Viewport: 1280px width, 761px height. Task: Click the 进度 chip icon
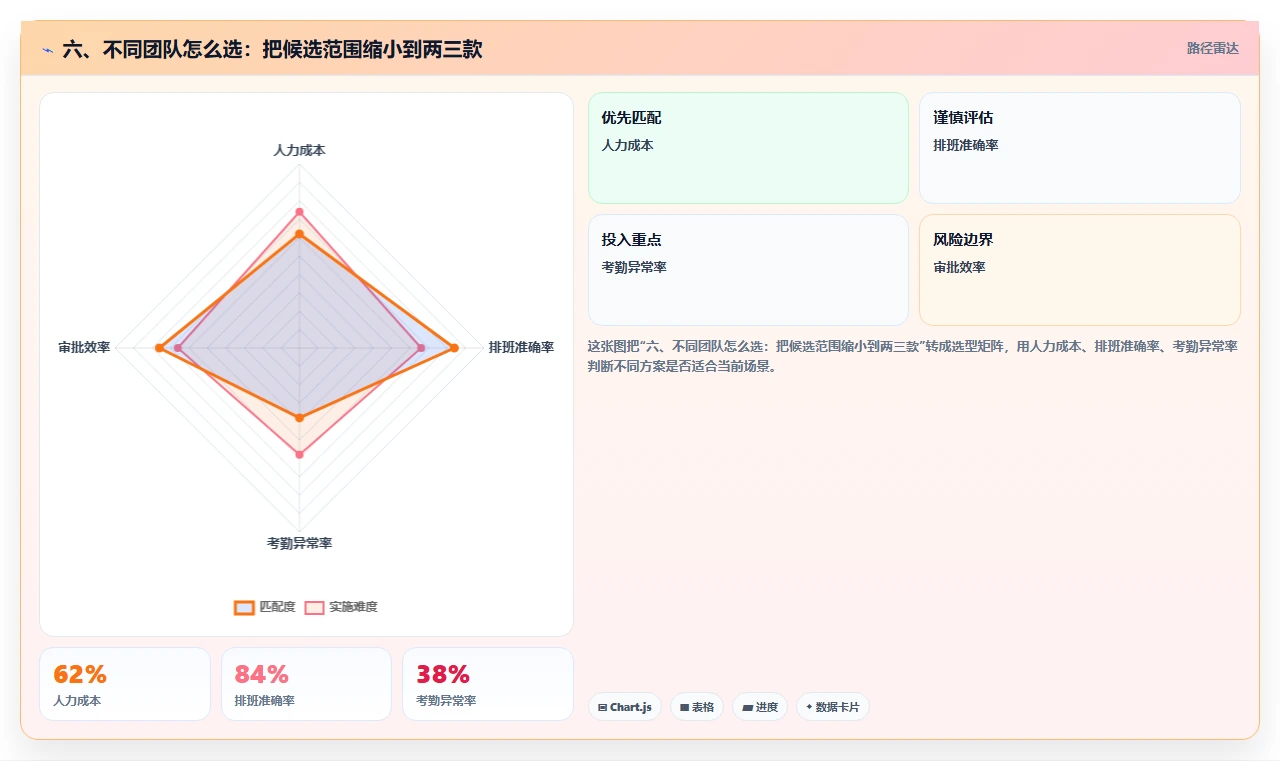[747, 707]
